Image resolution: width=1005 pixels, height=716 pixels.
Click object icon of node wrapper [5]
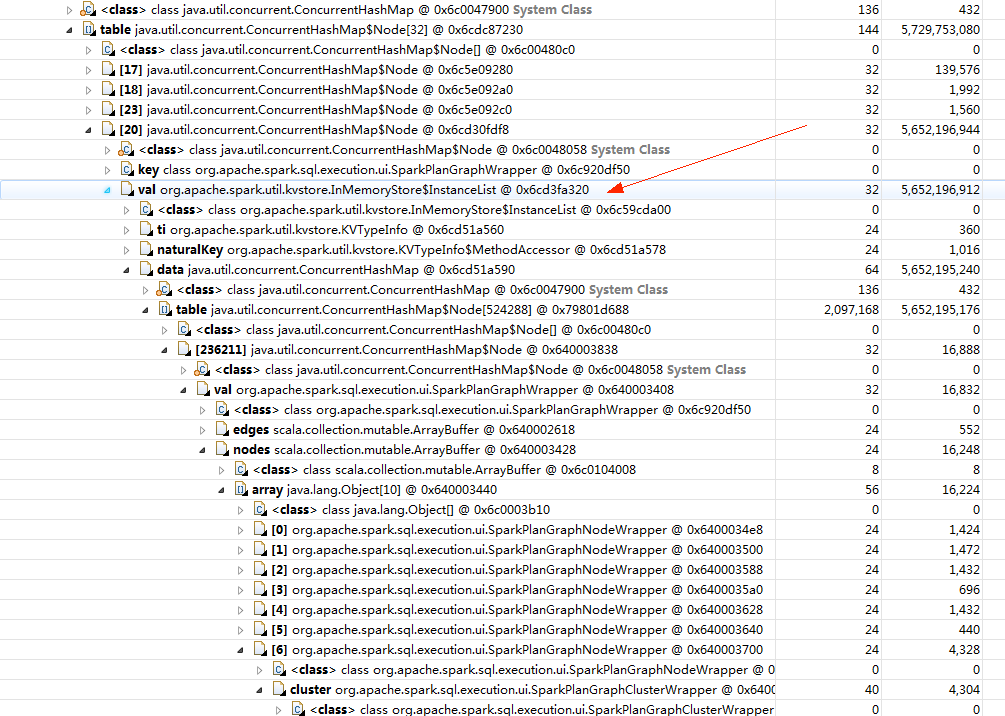[260, 629]
